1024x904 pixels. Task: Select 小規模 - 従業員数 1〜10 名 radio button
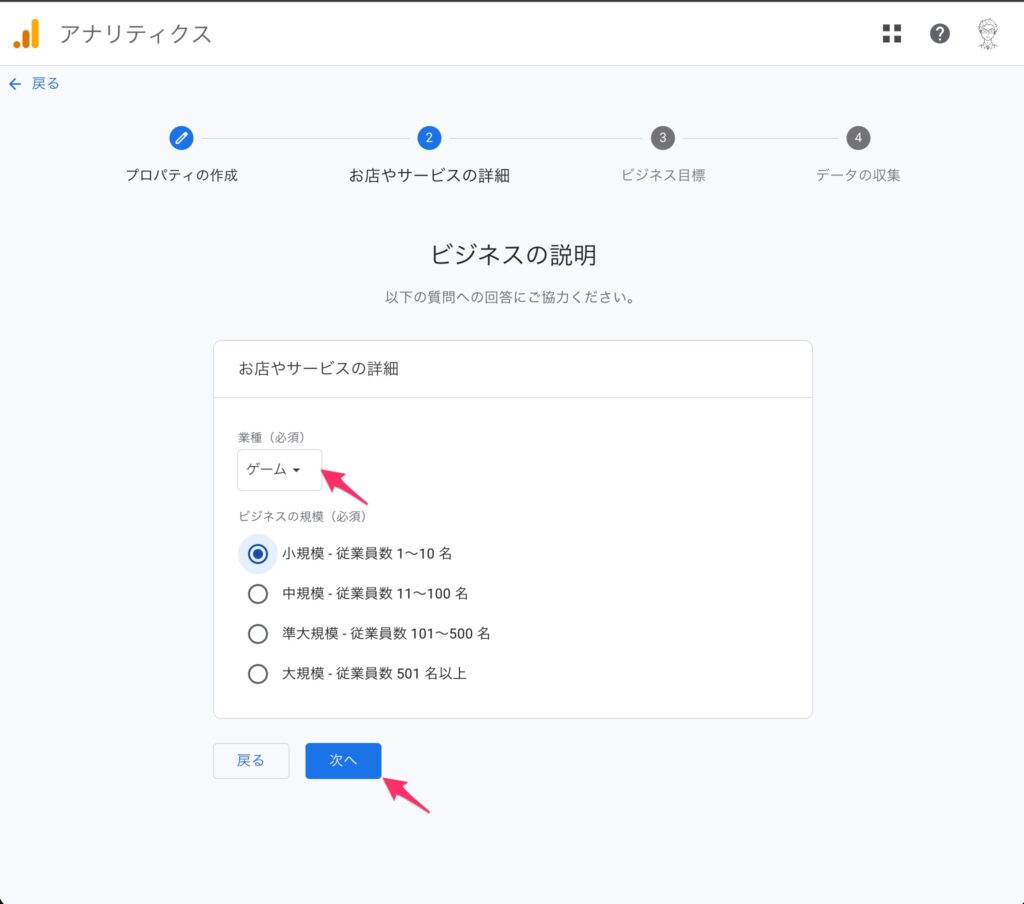coord(258,553)
